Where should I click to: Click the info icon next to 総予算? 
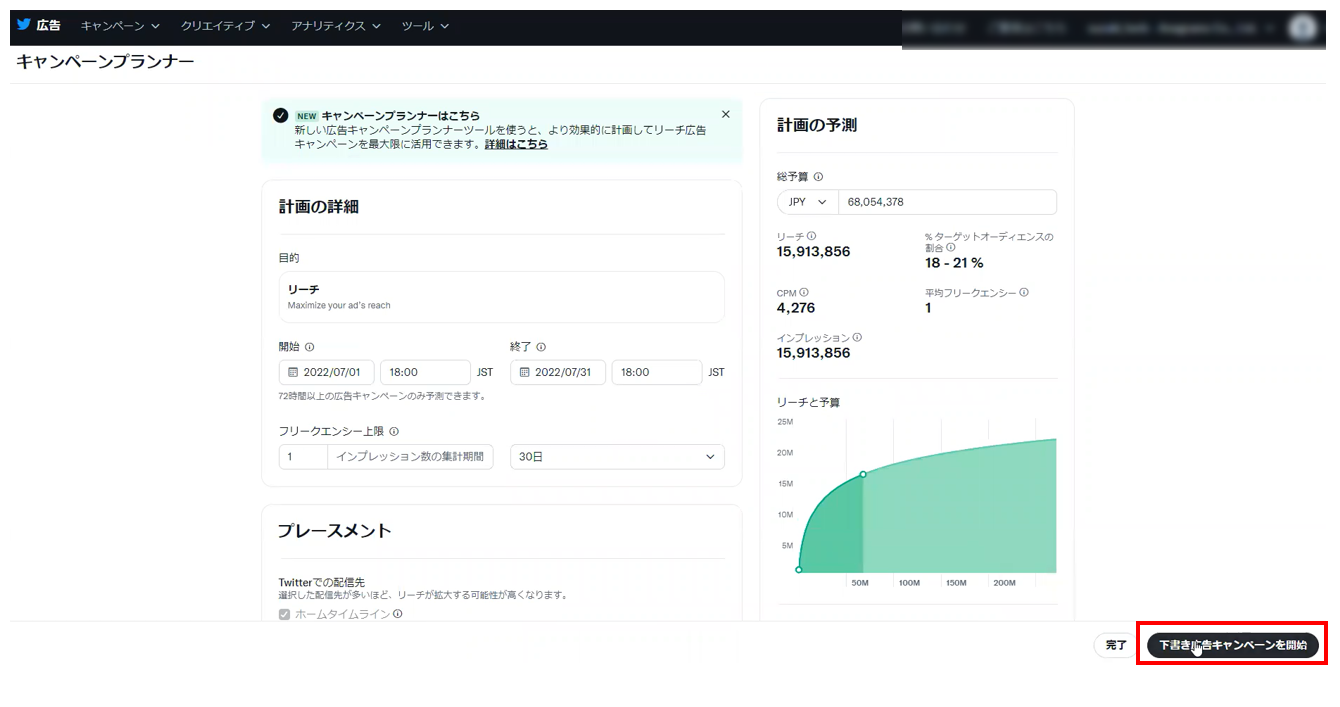(x=818, y=177)
